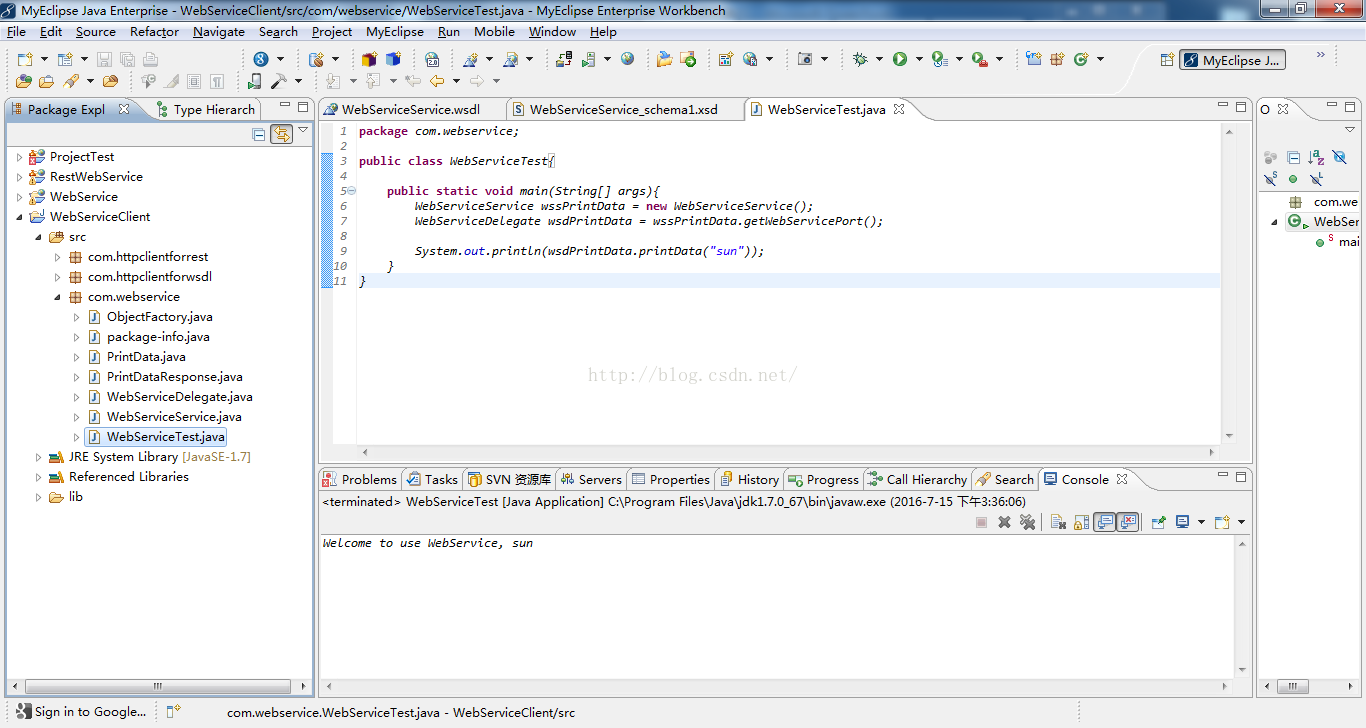Toggle Link with Editor in Package Explorer
Image resolution: width=1366 pixels, height=728 pixels.
tap(281, 134)
